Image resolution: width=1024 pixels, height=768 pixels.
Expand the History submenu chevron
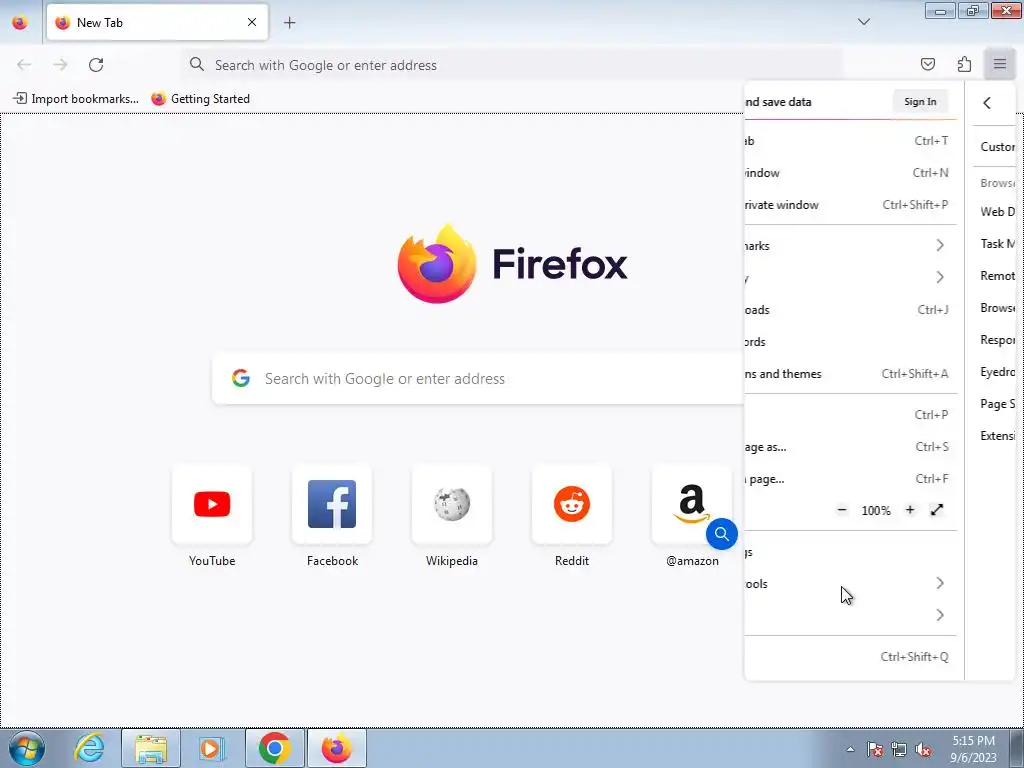tap(940, 278)
